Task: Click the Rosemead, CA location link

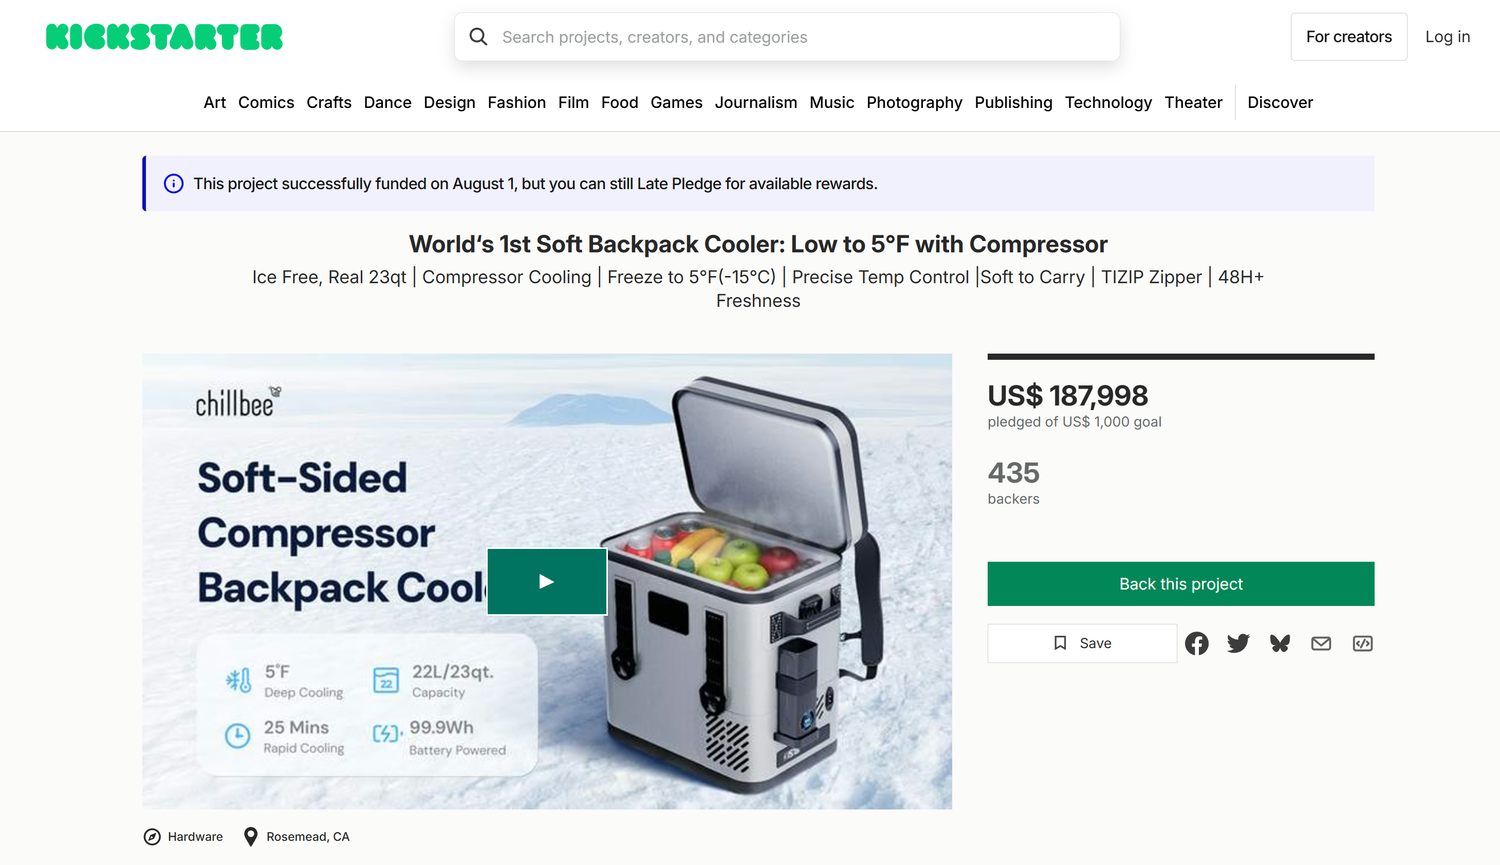Action: [x=307, y=837]
